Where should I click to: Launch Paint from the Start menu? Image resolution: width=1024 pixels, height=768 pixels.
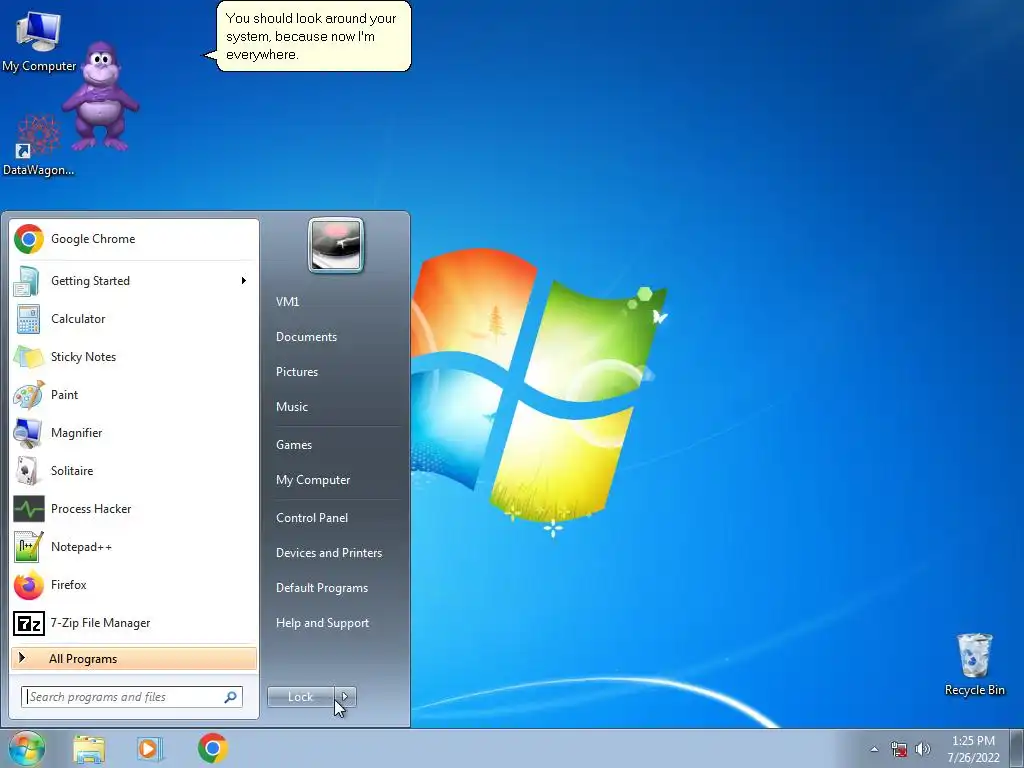click(x=134, y=394)
